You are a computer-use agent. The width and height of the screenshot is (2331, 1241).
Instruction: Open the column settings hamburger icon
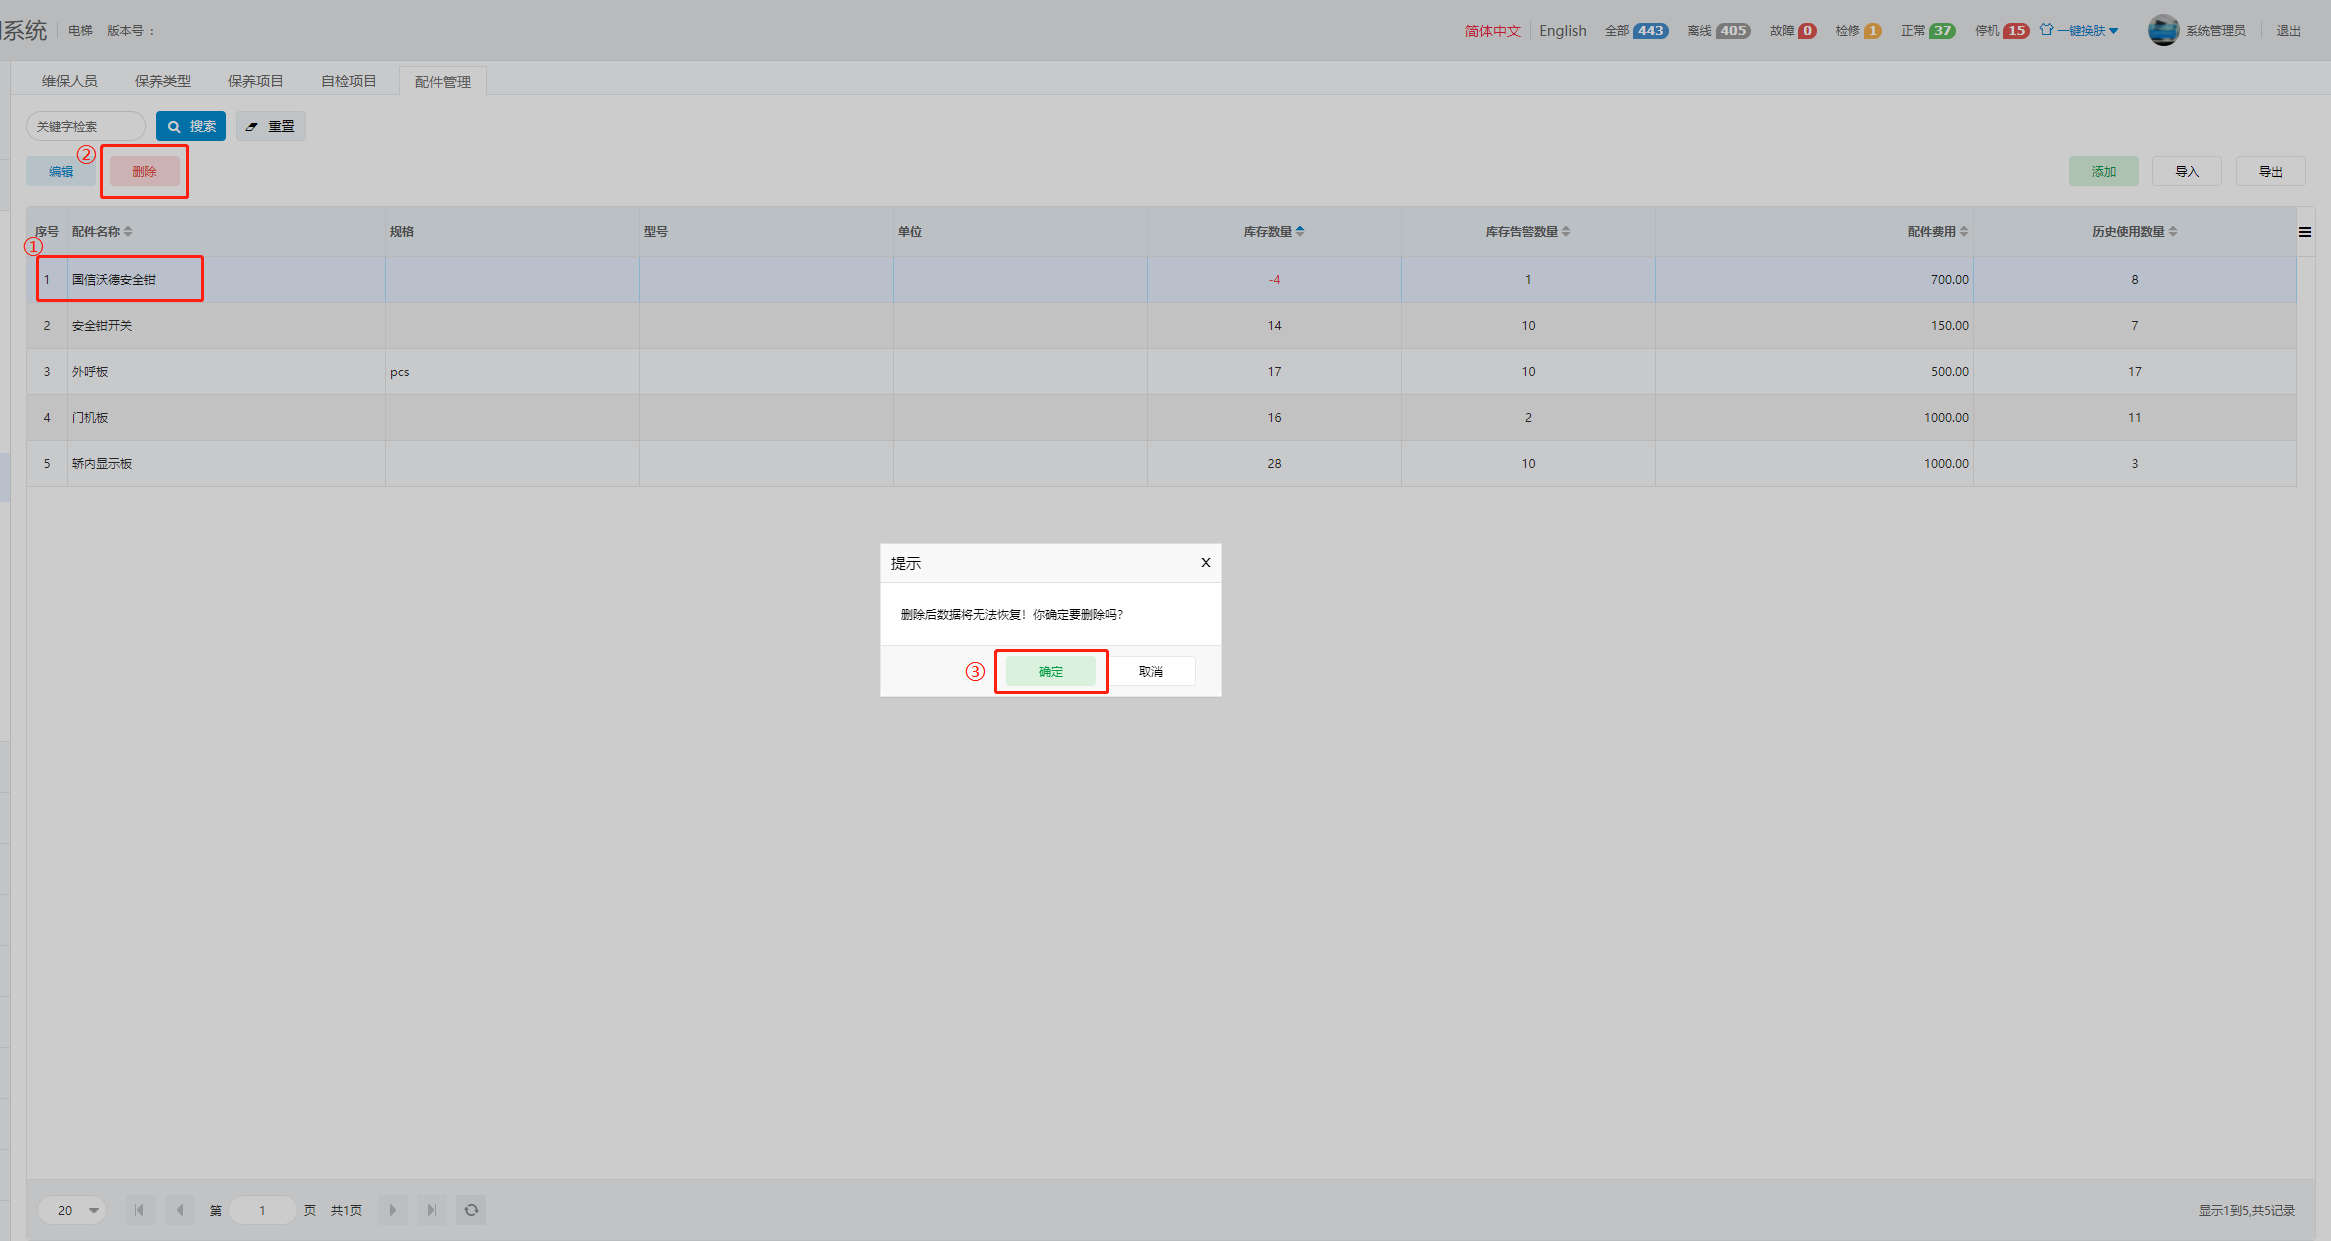point(2304,232)
